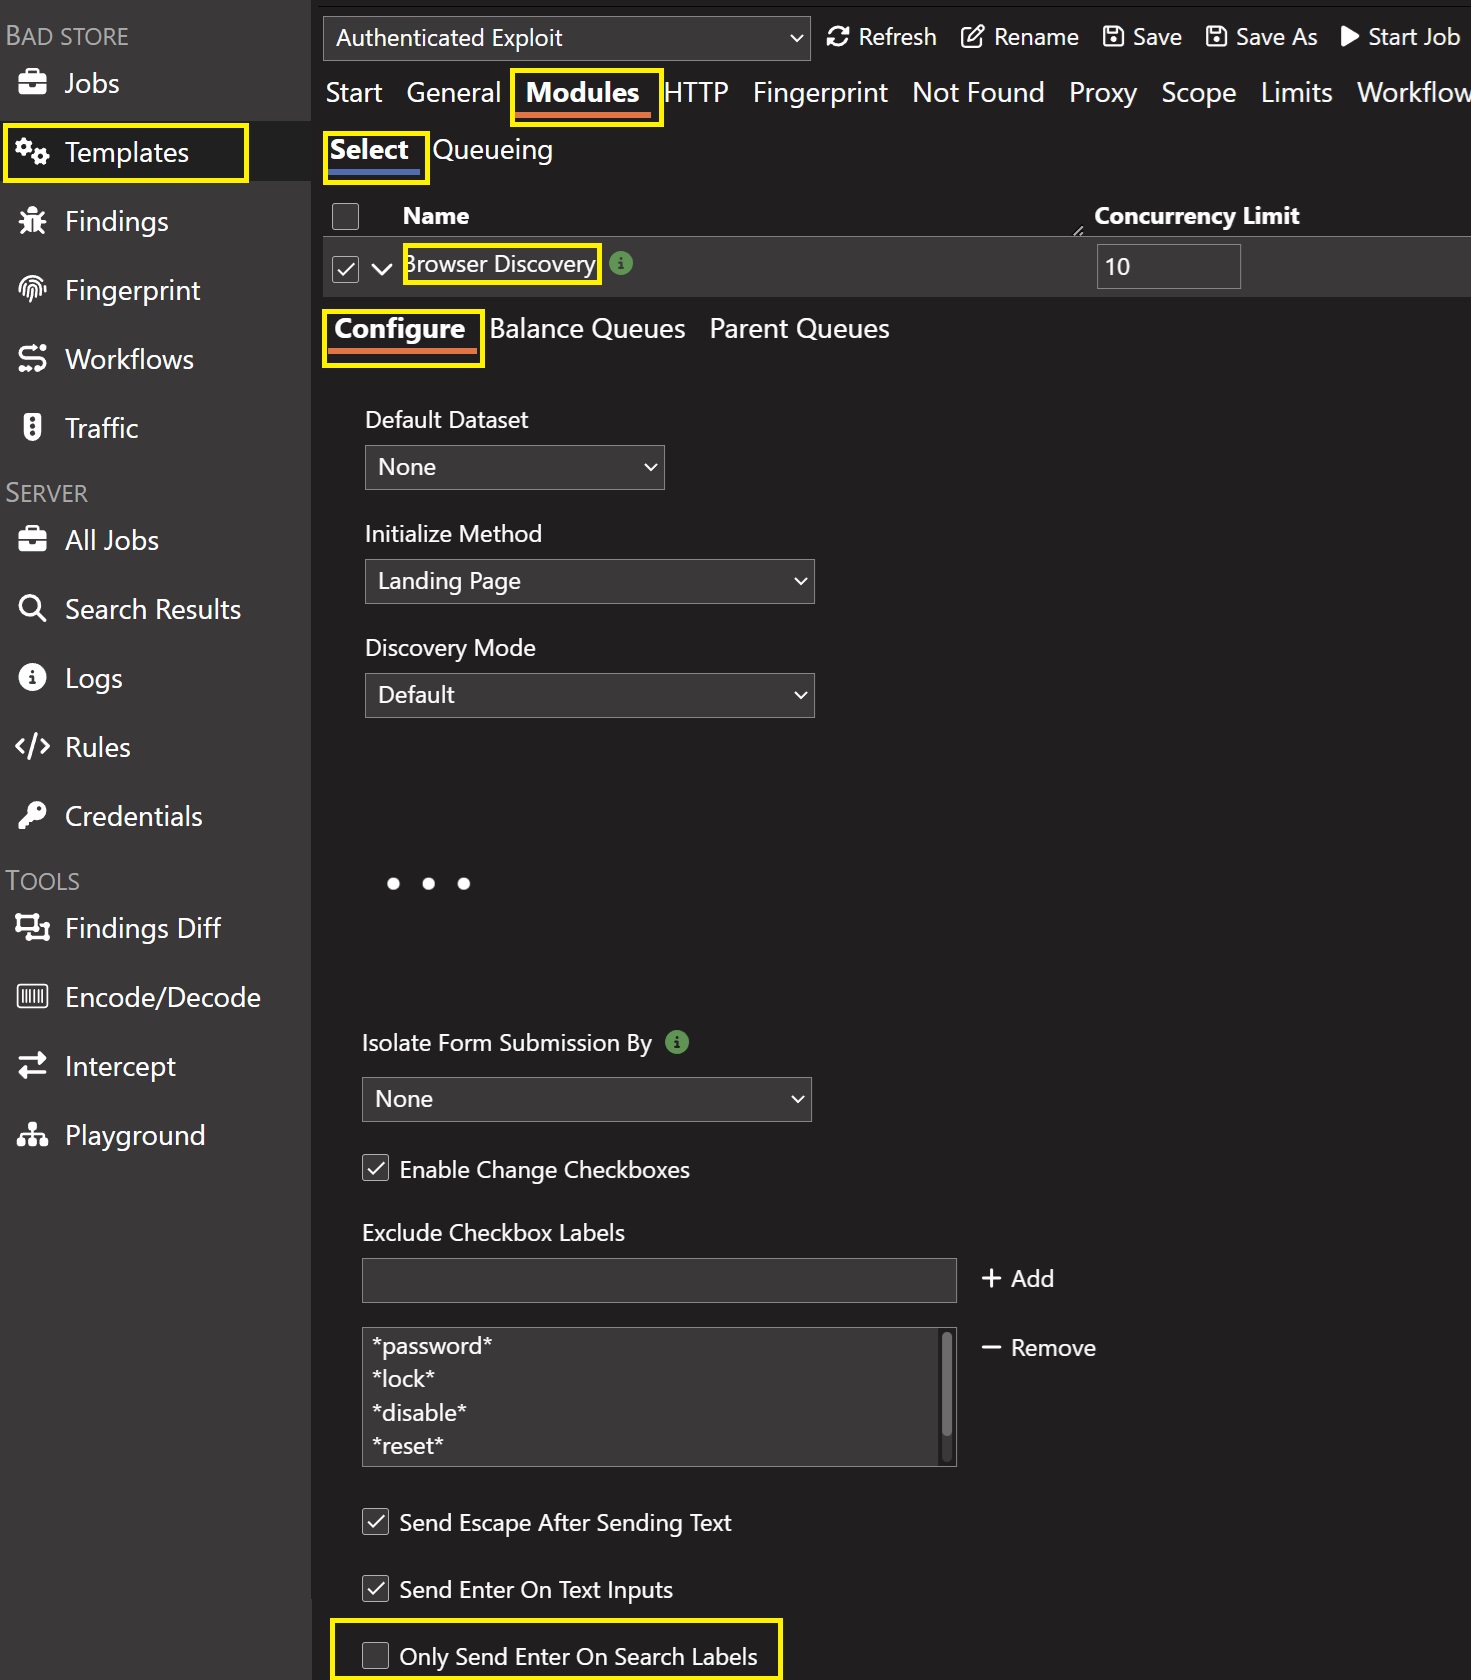Open Playground via the sitemap icon

pos(32,1135)
